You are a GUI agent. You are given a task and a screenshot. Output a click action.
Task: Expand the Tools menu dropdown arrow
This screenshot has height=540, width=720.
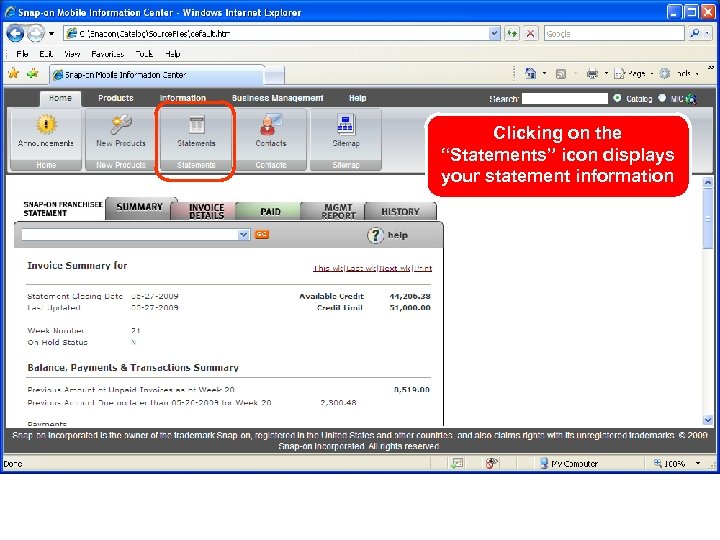pyautogui.click(x=697, y=73)
